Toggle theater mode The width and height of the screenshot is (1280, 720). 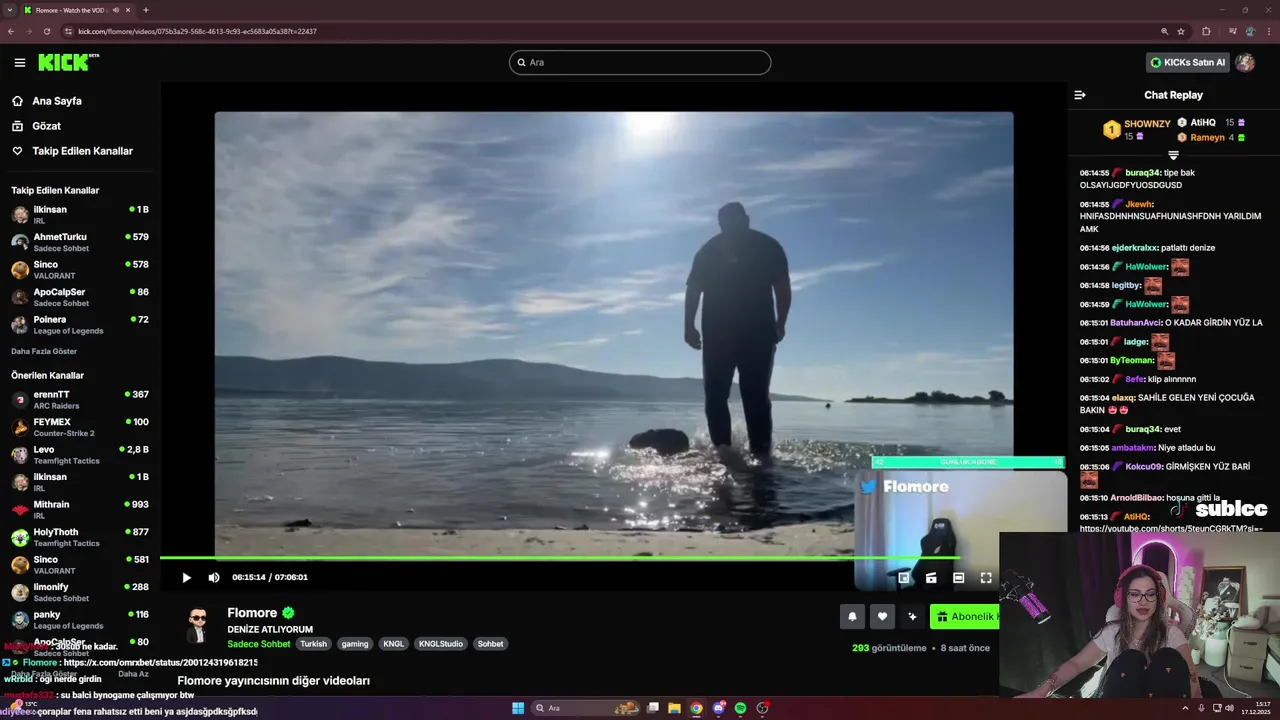tap(958, 577)
